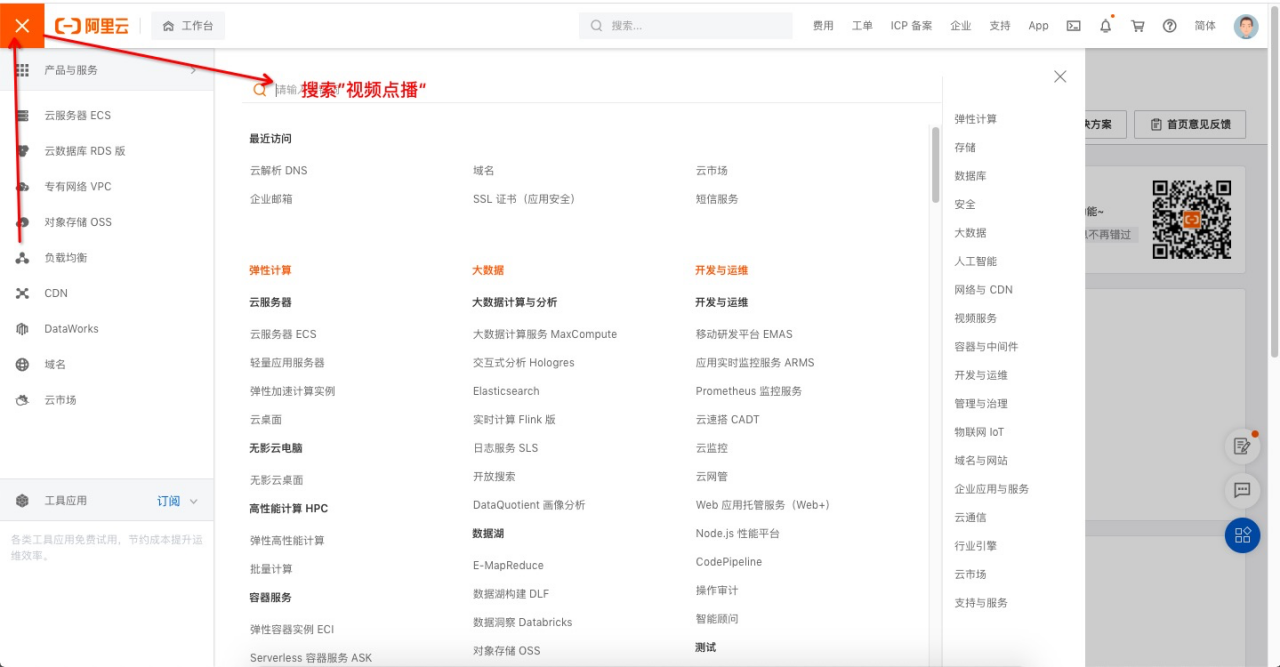
Task: Open recent 短信服务
Action: [717, 199]
